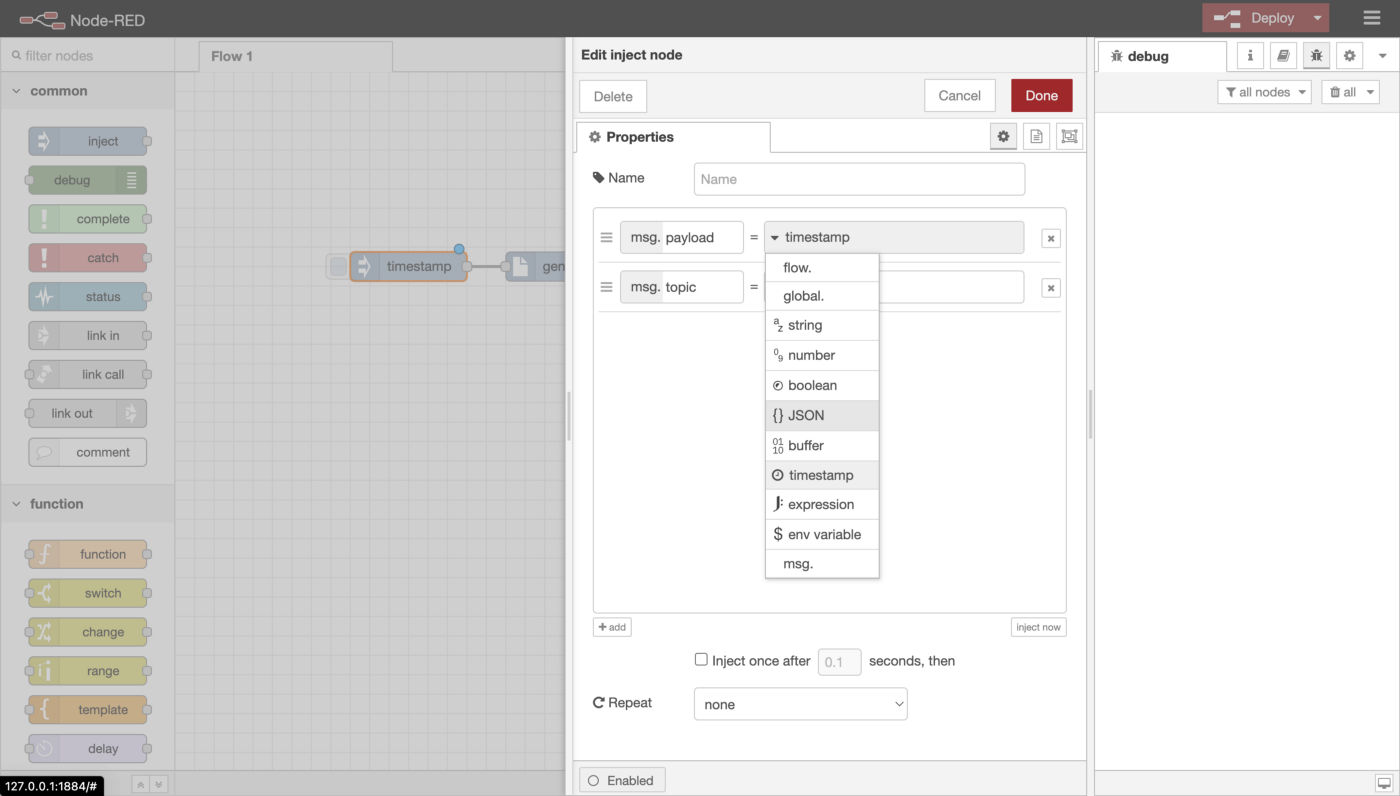This screenshot has width=1400, height=796.
Task: Open the node appearance settings icon
Action: (x=1069, y=137)
